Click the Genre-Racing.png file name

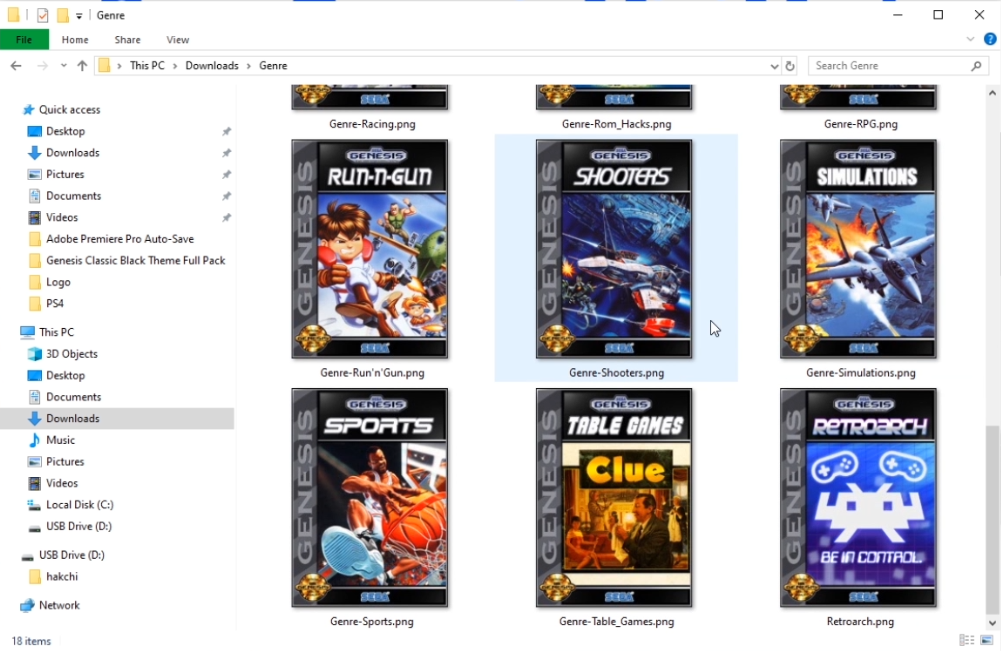[x=372, y=124]
